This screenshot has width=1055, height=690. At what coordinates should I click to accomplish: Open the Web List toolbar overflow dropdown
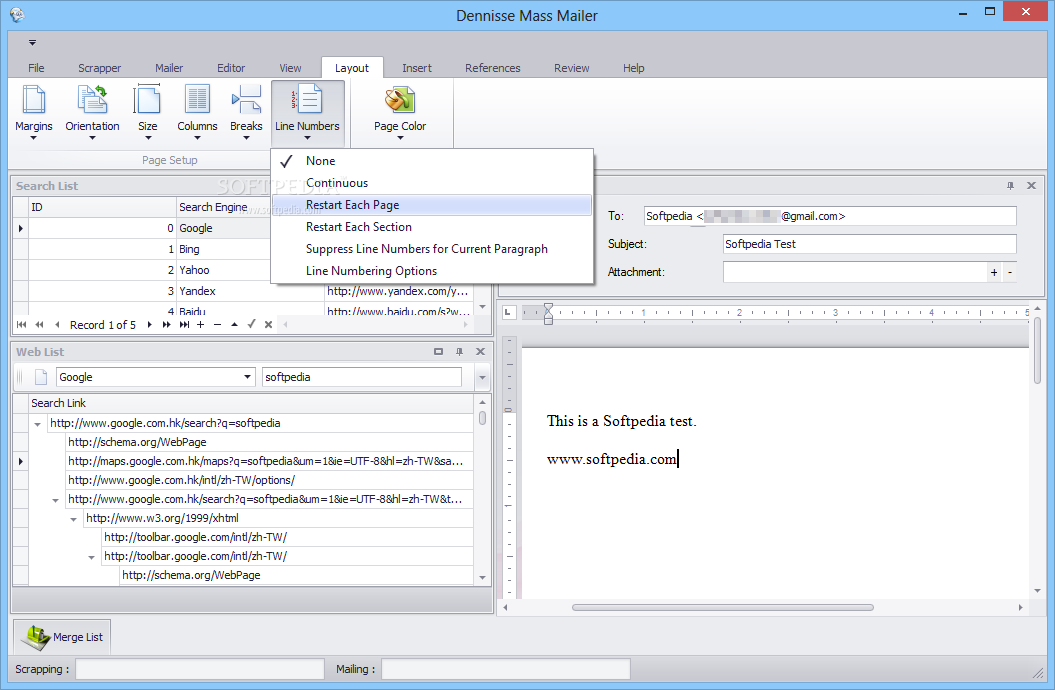point(482,377)
